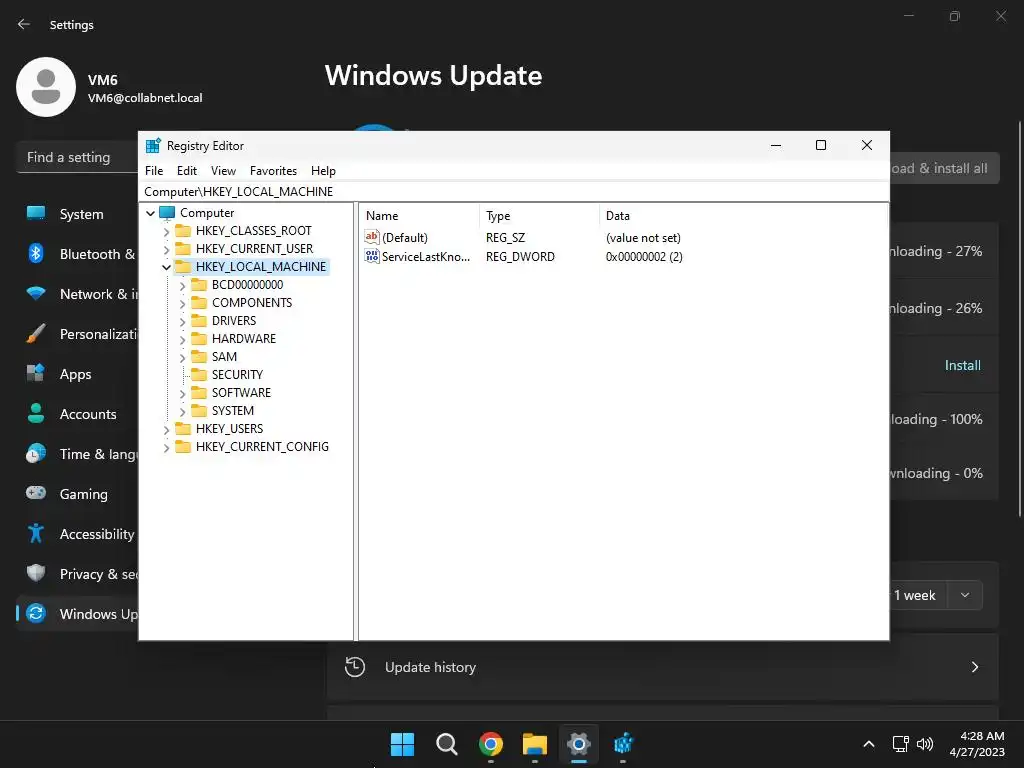This screenshot has height=768, width=1024.
Task: Select the 0x00000002 (2) data cell
Action: pyautogui.click(x=644, y=257)
